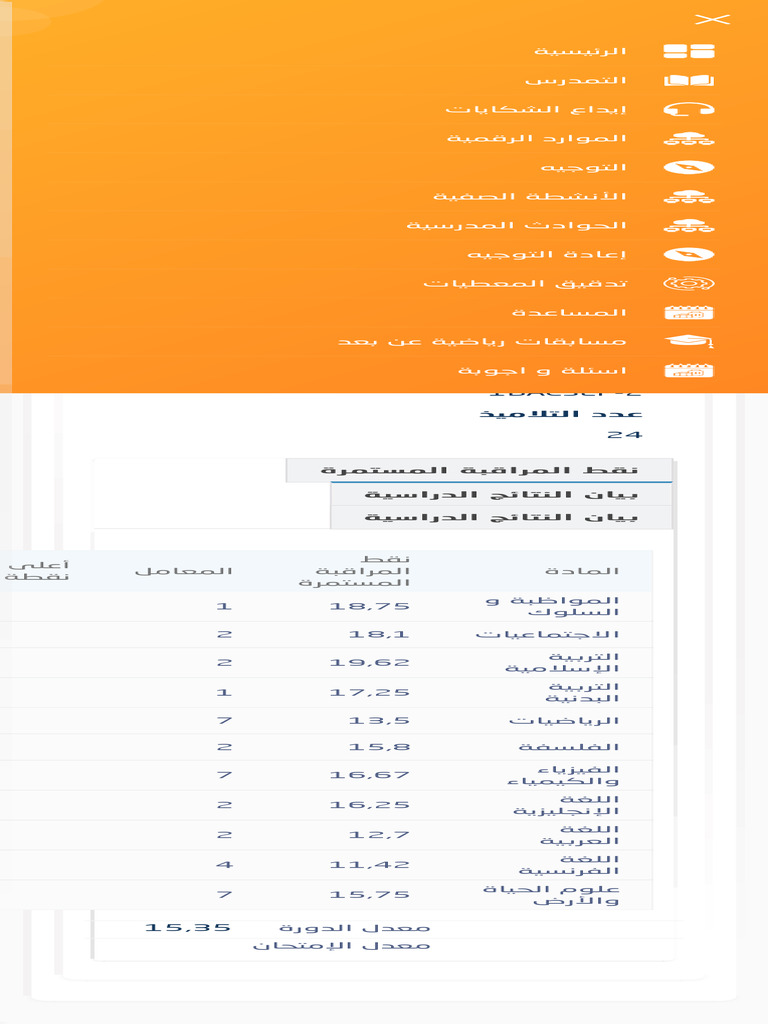The image size is (768, 1024).
Task: Click the compass icon beside التوجيه
Action: pyautogui.click(x=689, y=167)
